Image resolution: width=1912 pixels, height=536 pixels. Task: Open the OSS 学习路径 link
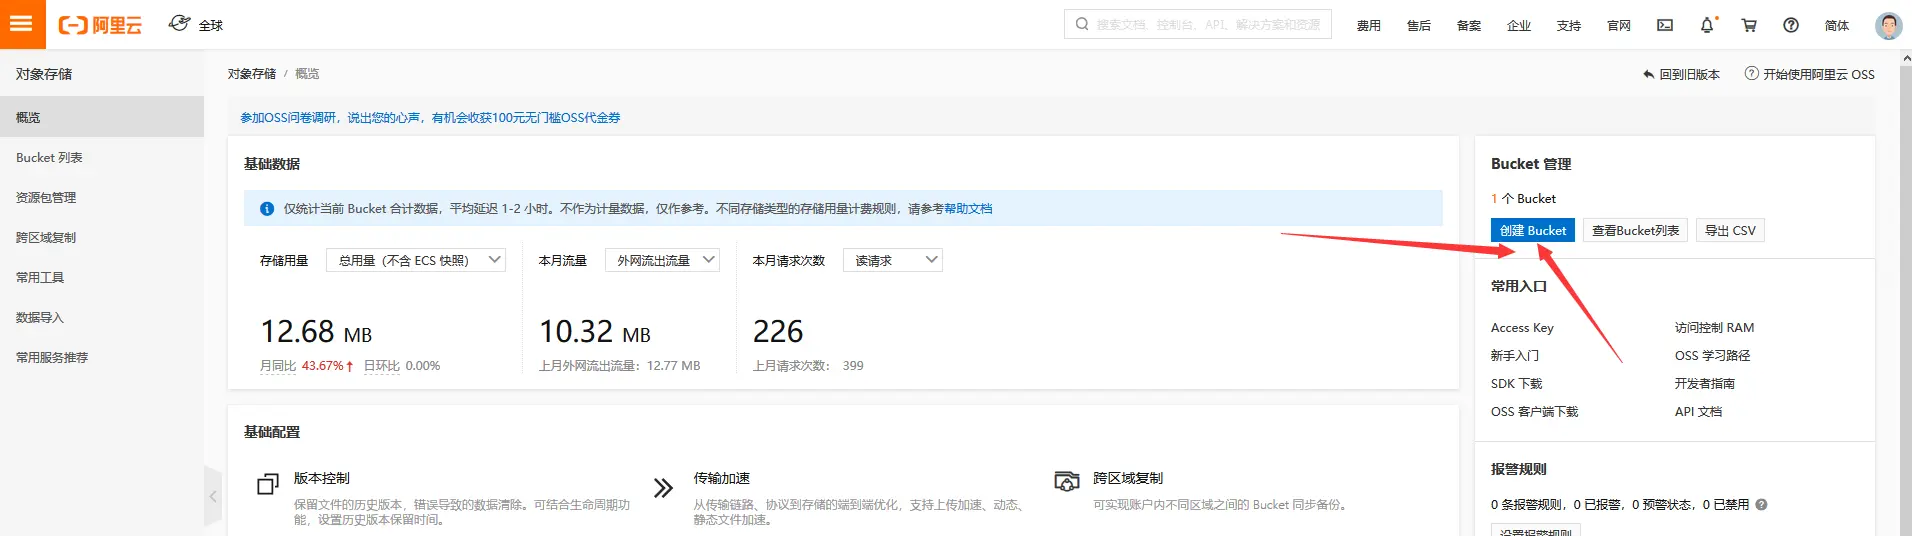coord(1712,356)
